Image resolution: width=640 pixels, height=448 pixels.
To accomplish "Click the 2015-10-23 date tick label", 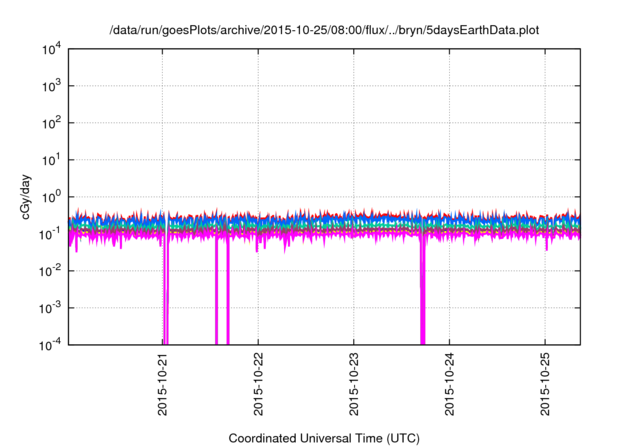I will [x=353, y=384].
